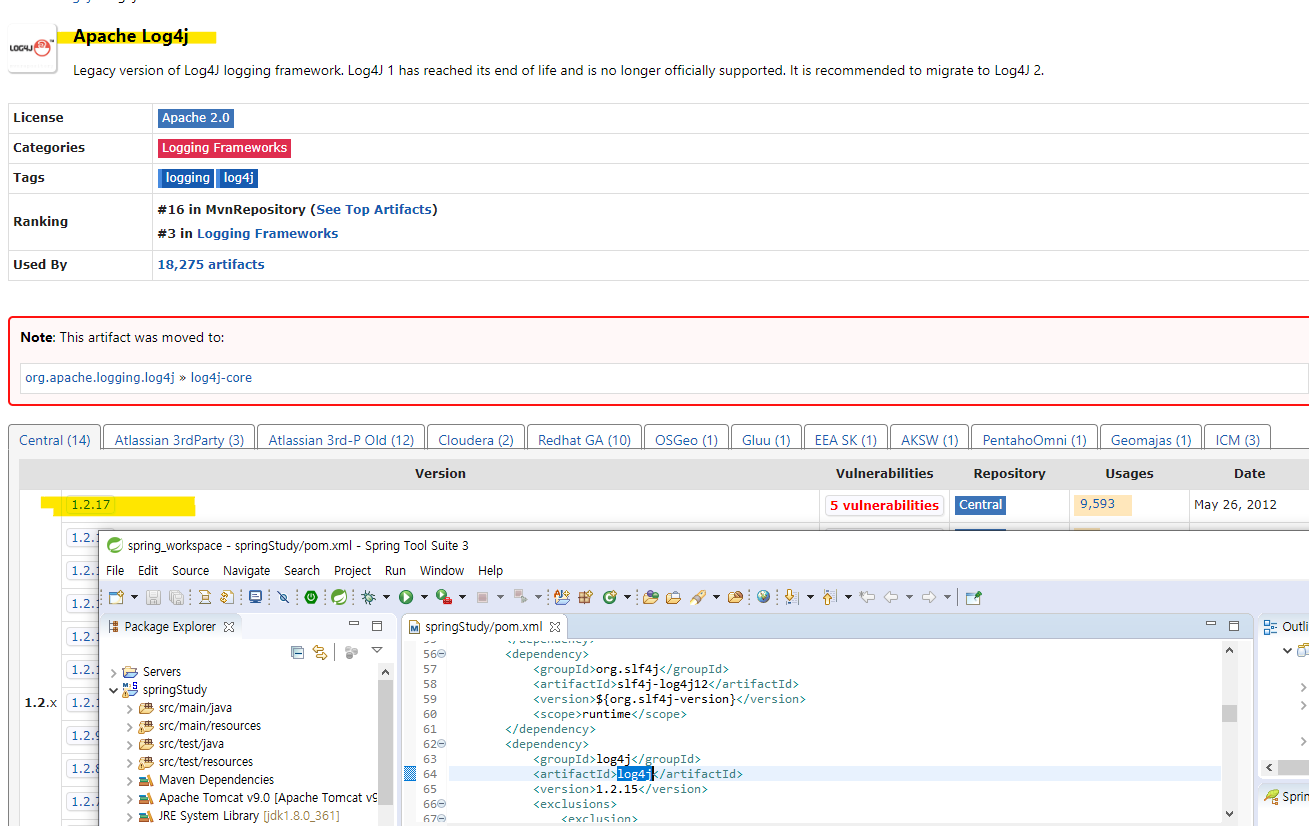This screenshot has width=1309, height=826.
Task: Click the Pin Editor toolbar icon
Action: click(973, 597)
